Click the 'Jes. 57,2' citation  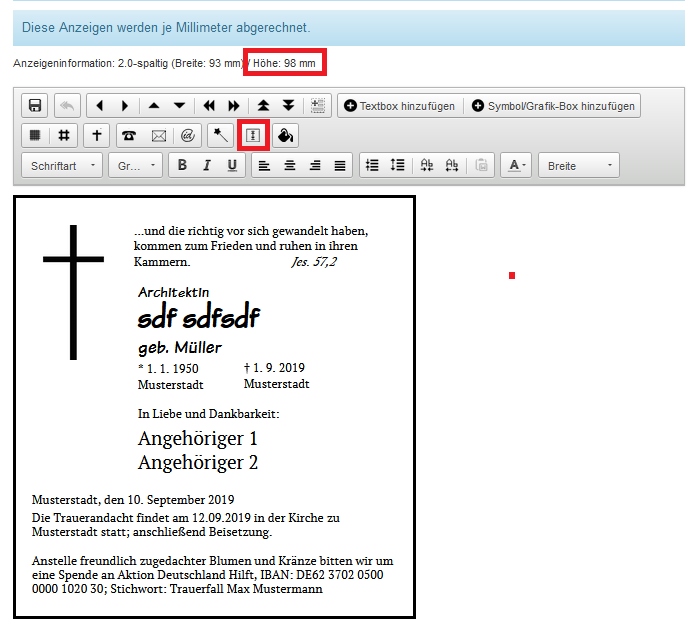(x=314, y=262)
